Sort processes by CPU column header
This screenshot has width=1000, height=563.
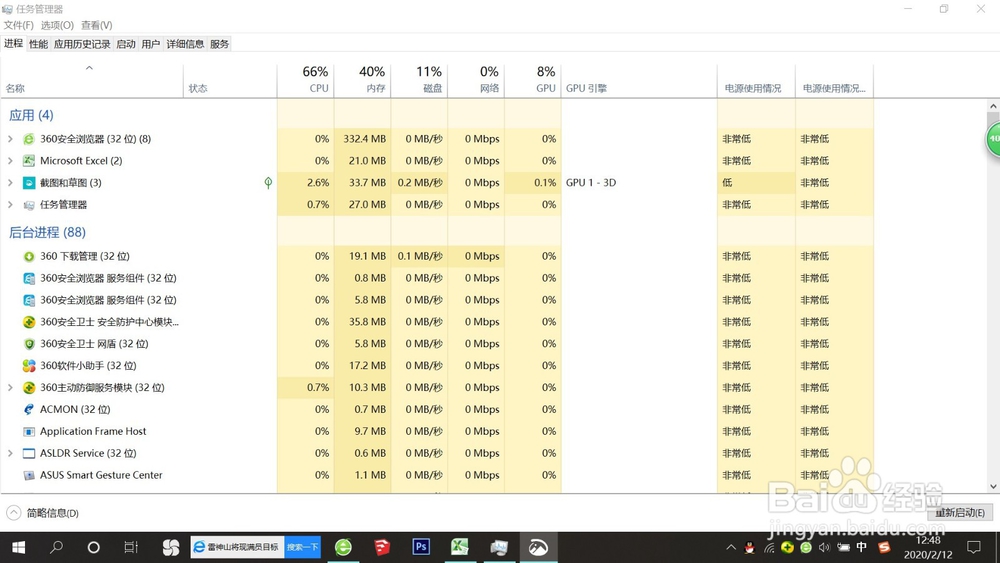pyautogui.click(x=305, y=80)
